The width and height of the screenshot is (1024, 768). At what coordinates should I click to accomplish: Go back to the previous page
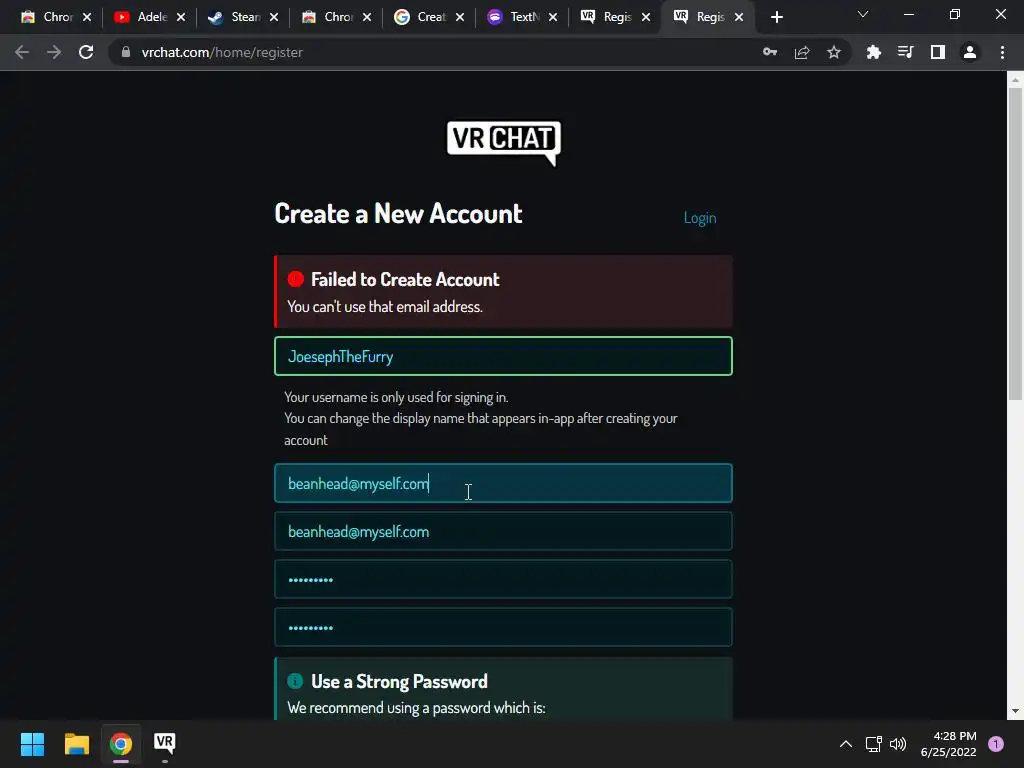(x=22, y=52)
